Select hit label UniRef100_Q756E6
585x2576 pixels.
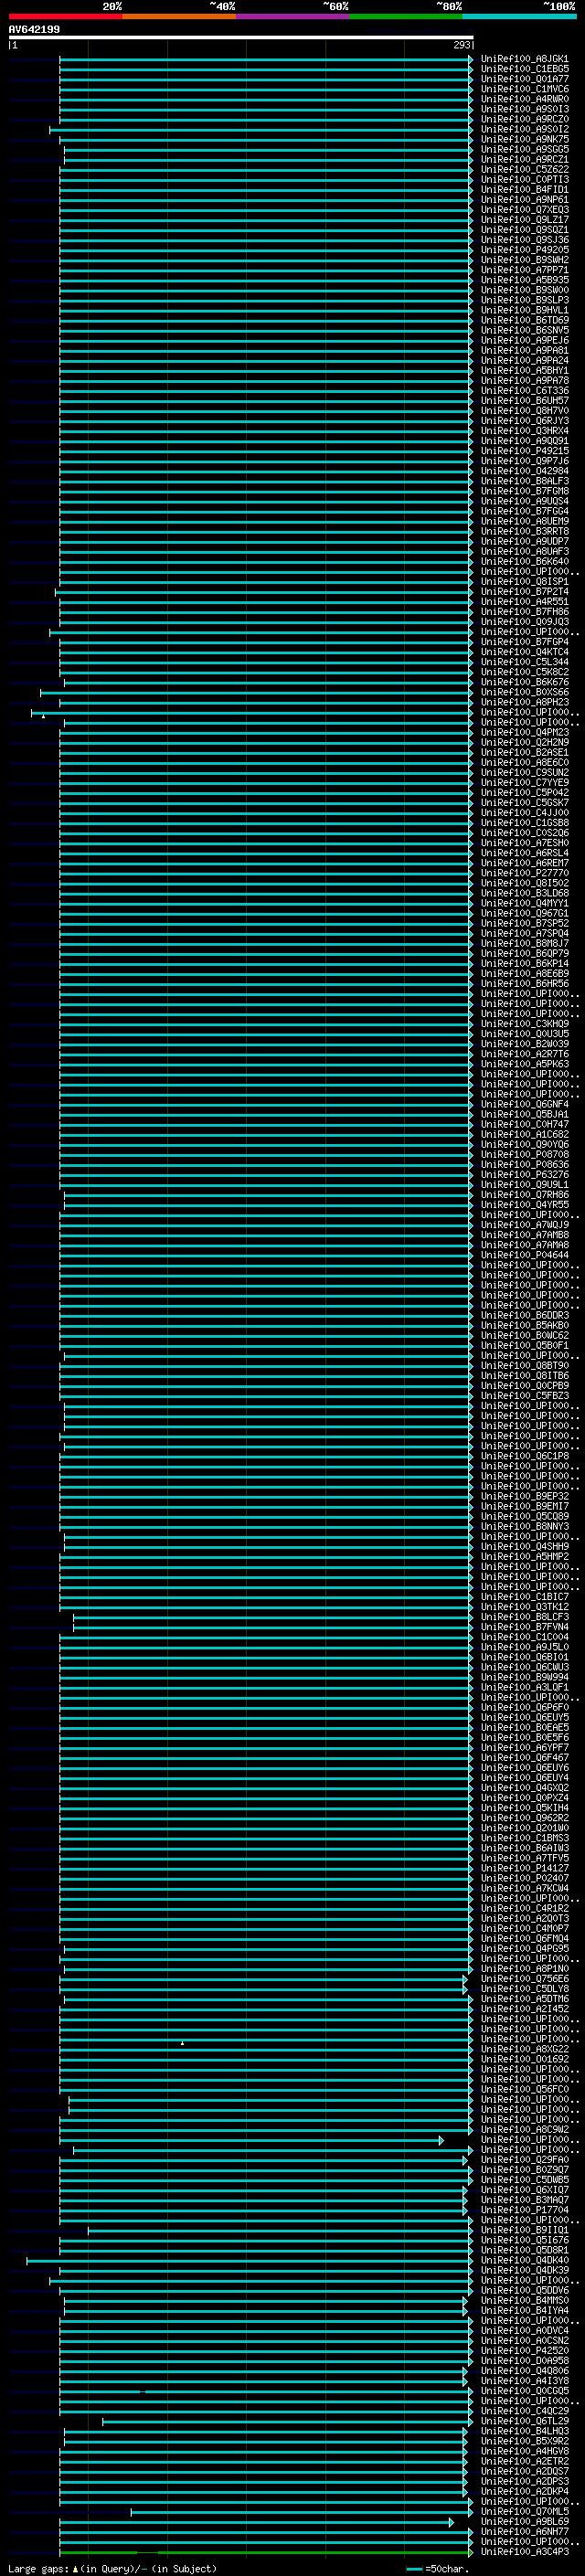tap(525, 1979)
